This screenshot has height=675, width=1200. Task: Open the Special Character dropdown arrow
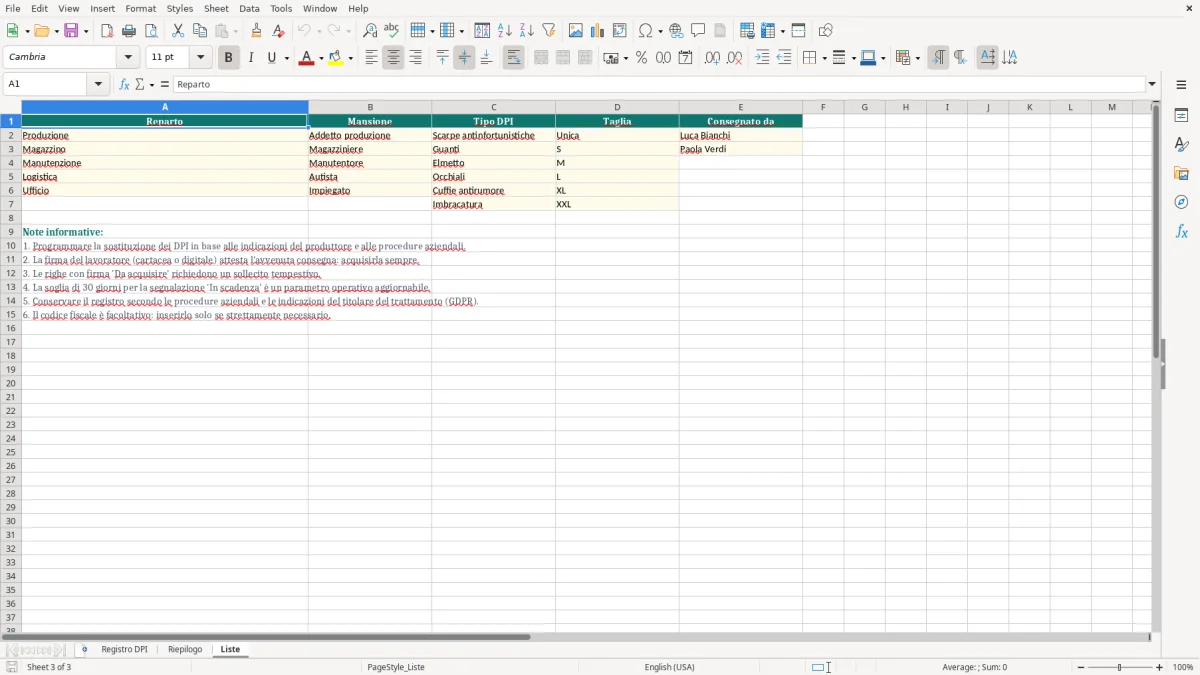[x=660, y=31]
